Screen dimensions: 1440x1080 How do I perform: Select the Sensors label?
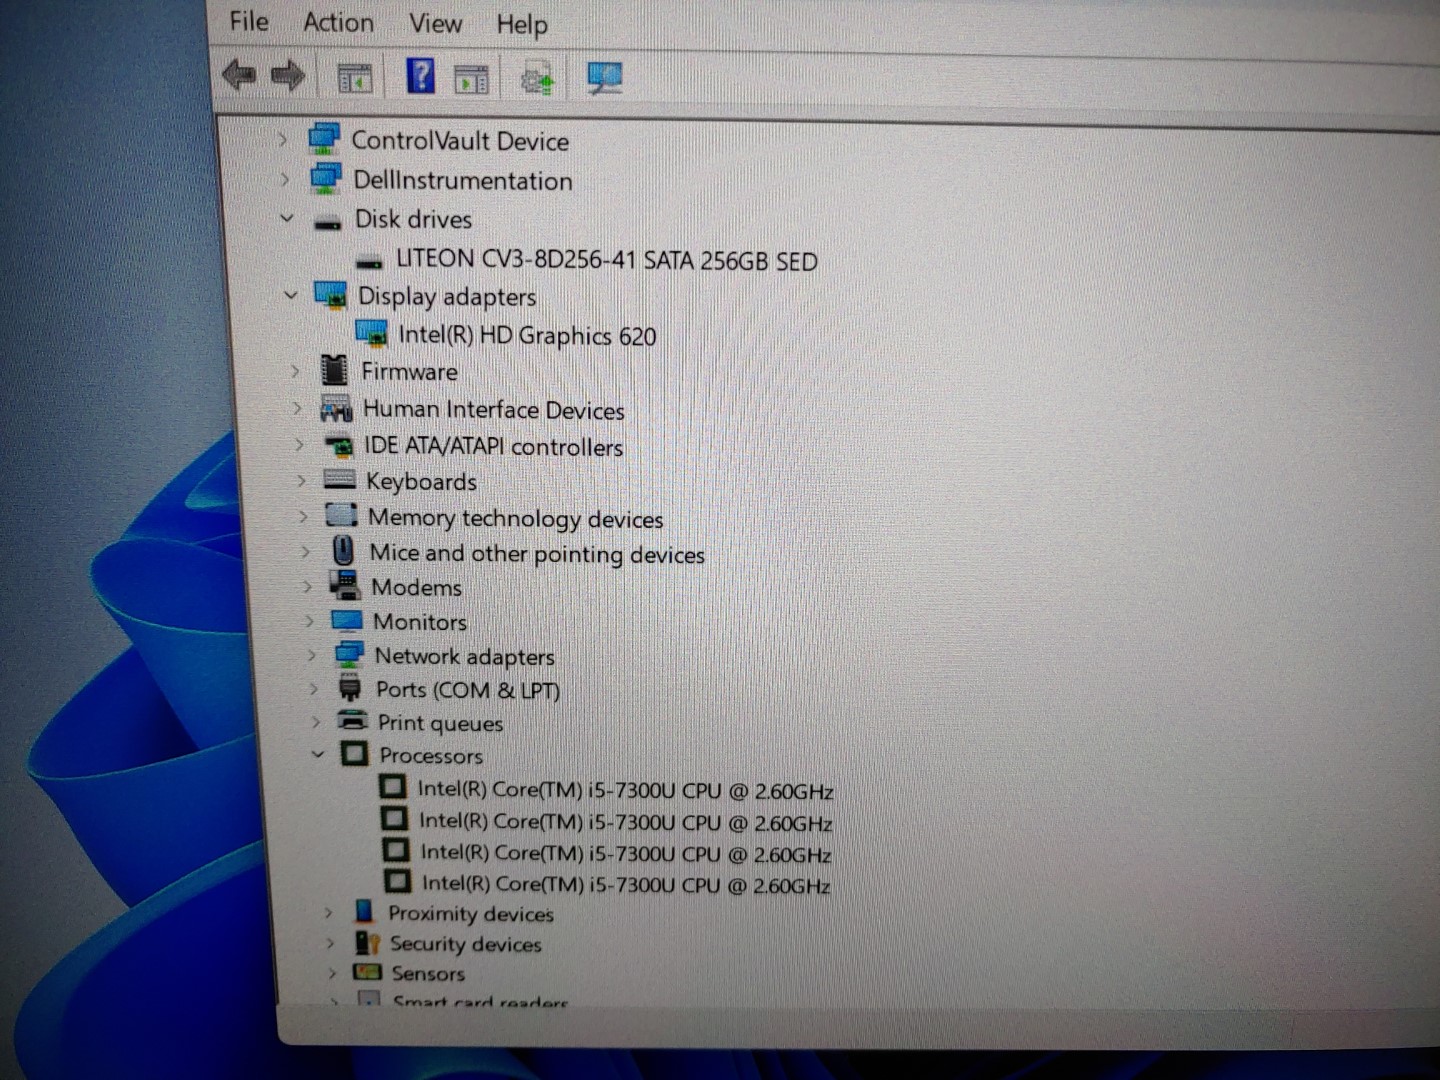[x=428, y=973]
